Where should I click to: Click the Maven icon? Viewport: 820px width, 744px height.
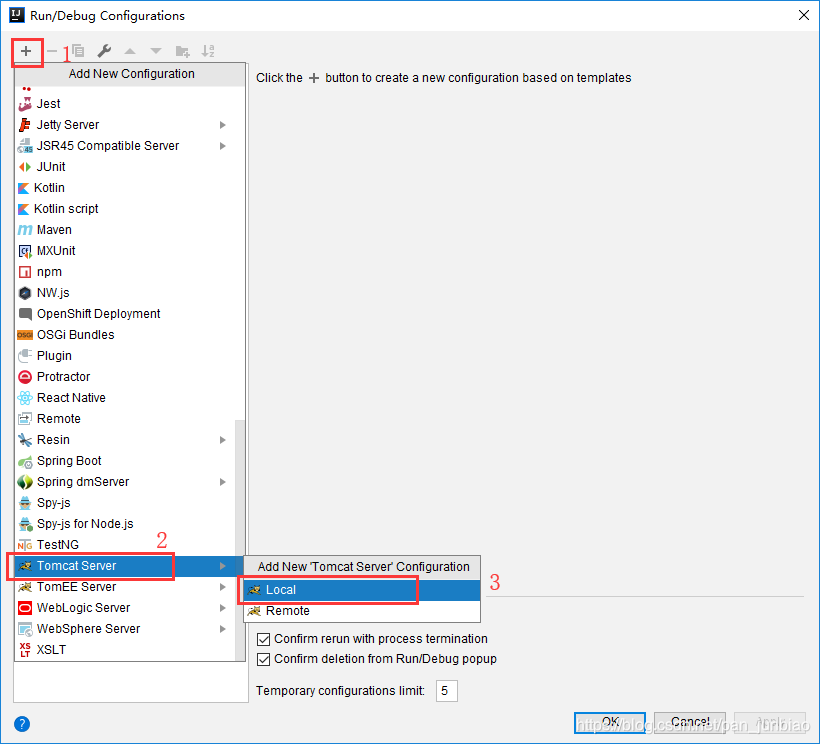(25, 230)
